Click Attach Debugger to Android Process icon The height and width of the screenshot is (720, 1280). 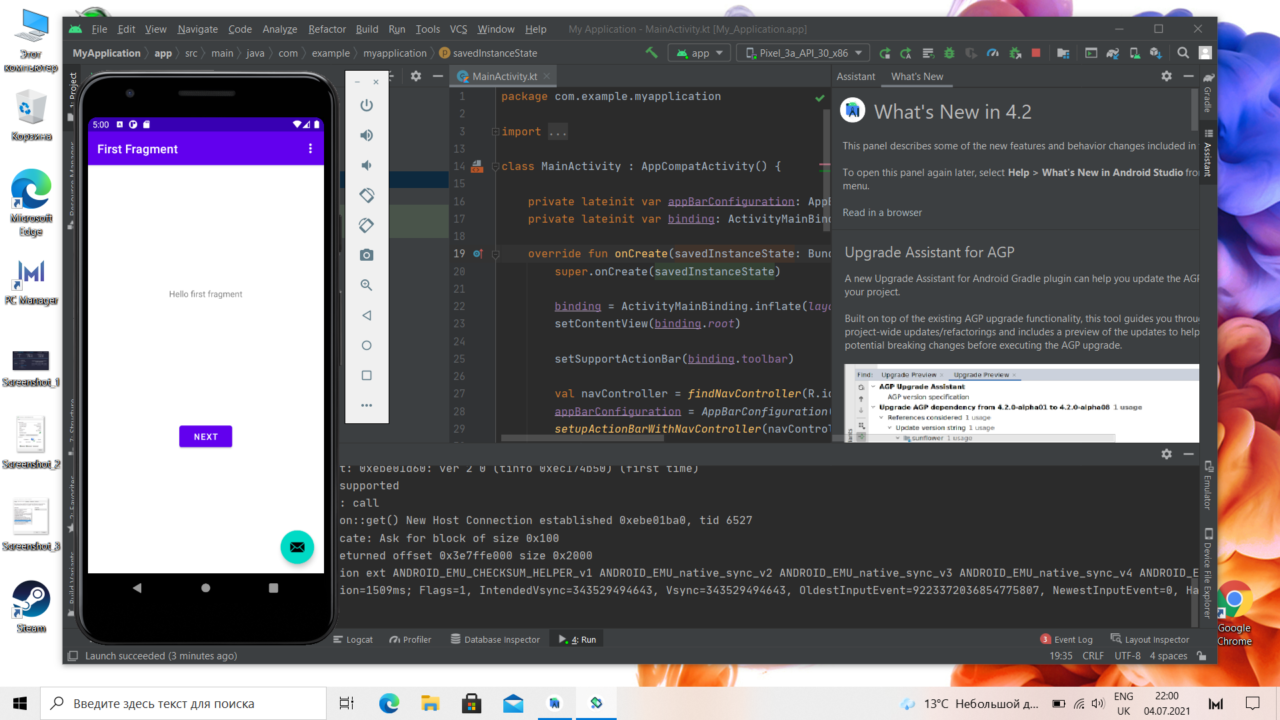(x=1014, y=53)
